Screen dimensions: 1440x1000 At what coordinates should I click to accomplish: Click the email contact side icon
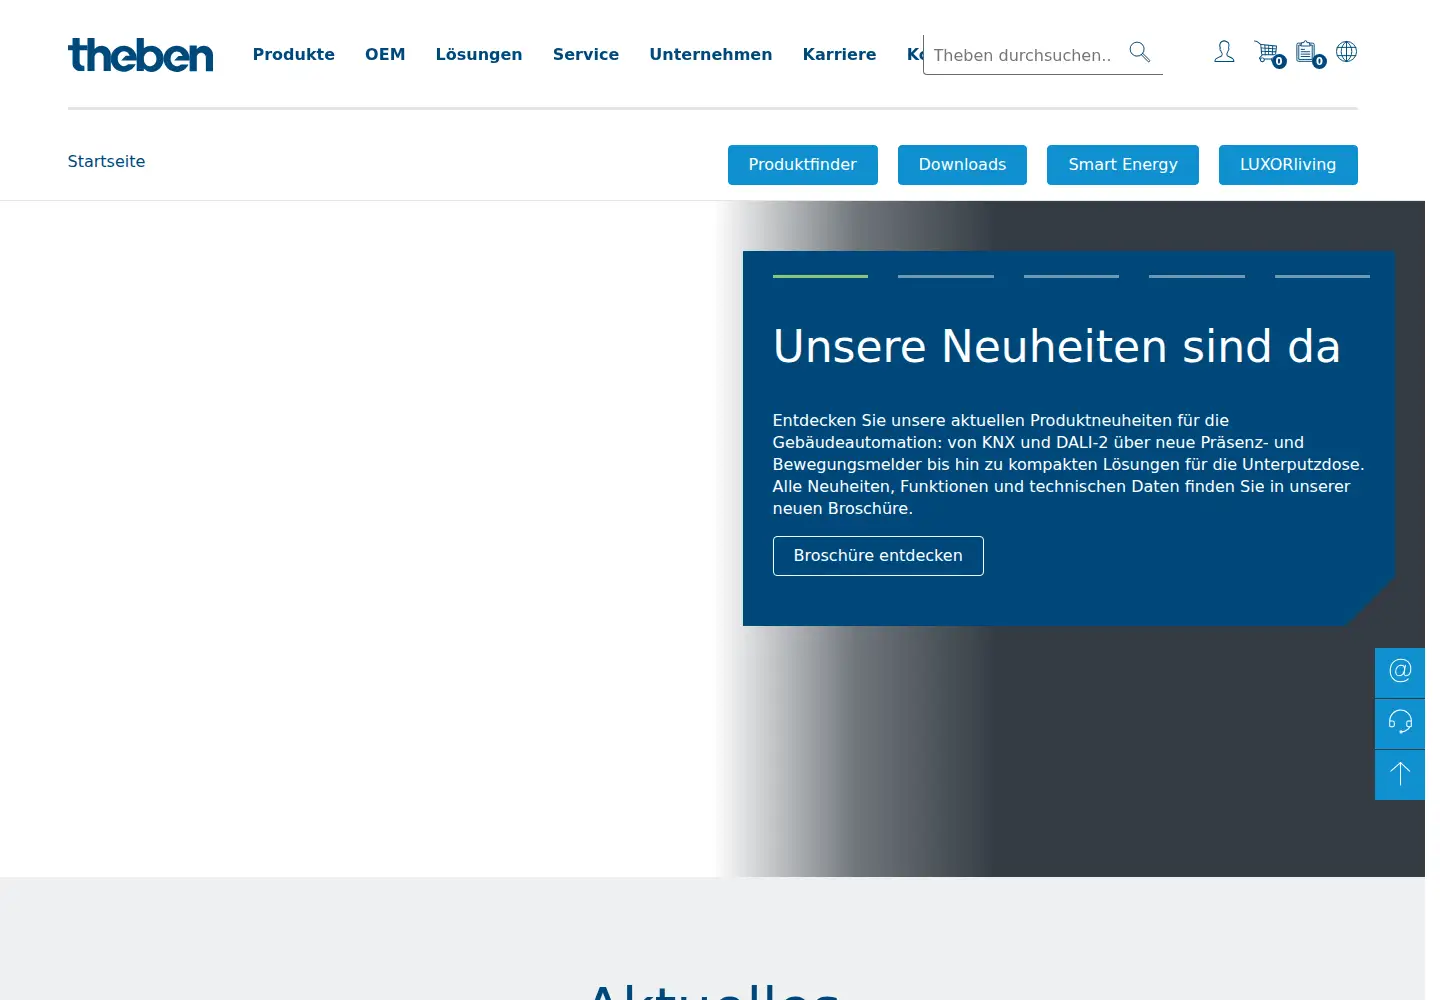(x=1400, y=672)
